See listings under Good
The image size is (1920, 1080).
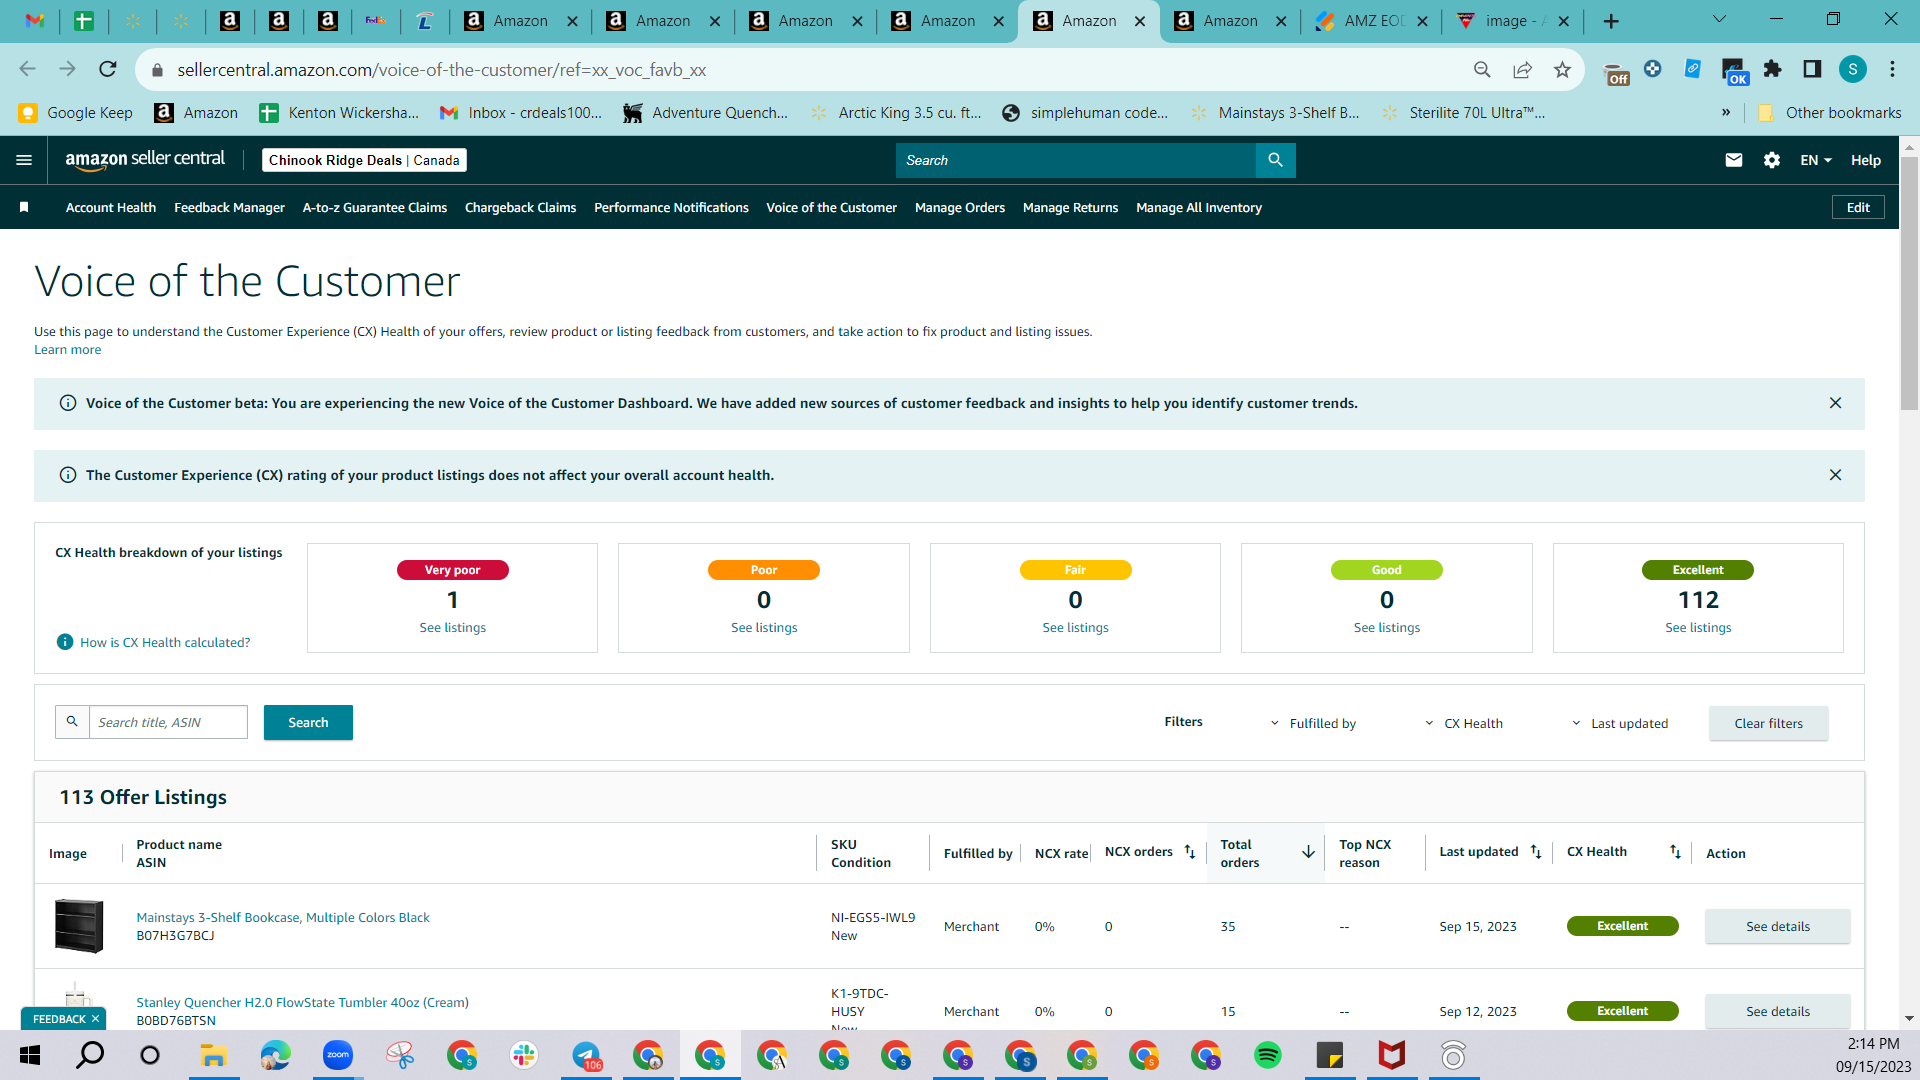[x=1386, y=627]
